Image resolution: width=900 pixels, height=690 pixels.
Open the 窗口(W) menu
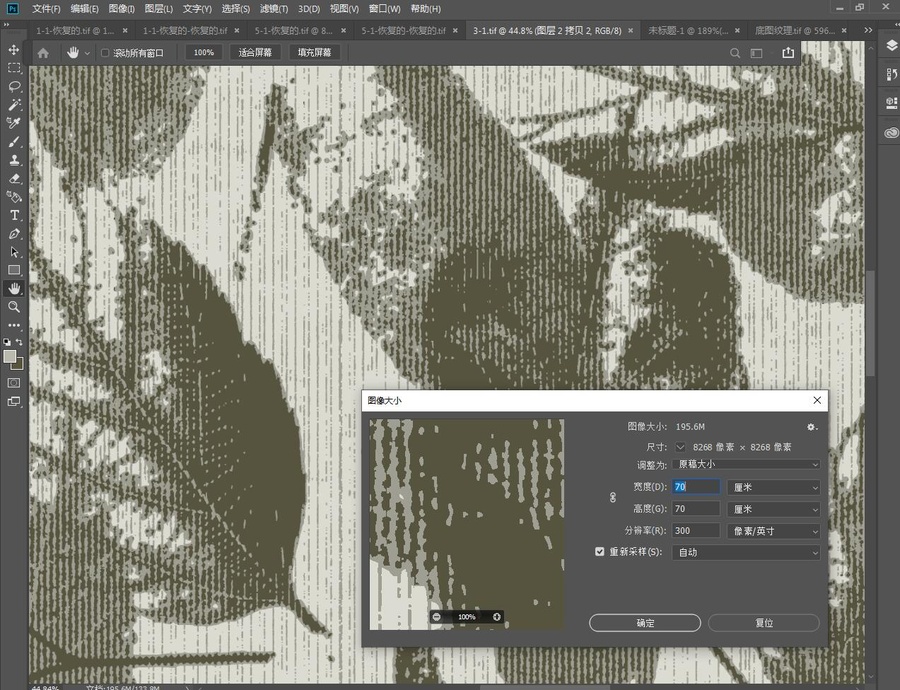[385, 9]
